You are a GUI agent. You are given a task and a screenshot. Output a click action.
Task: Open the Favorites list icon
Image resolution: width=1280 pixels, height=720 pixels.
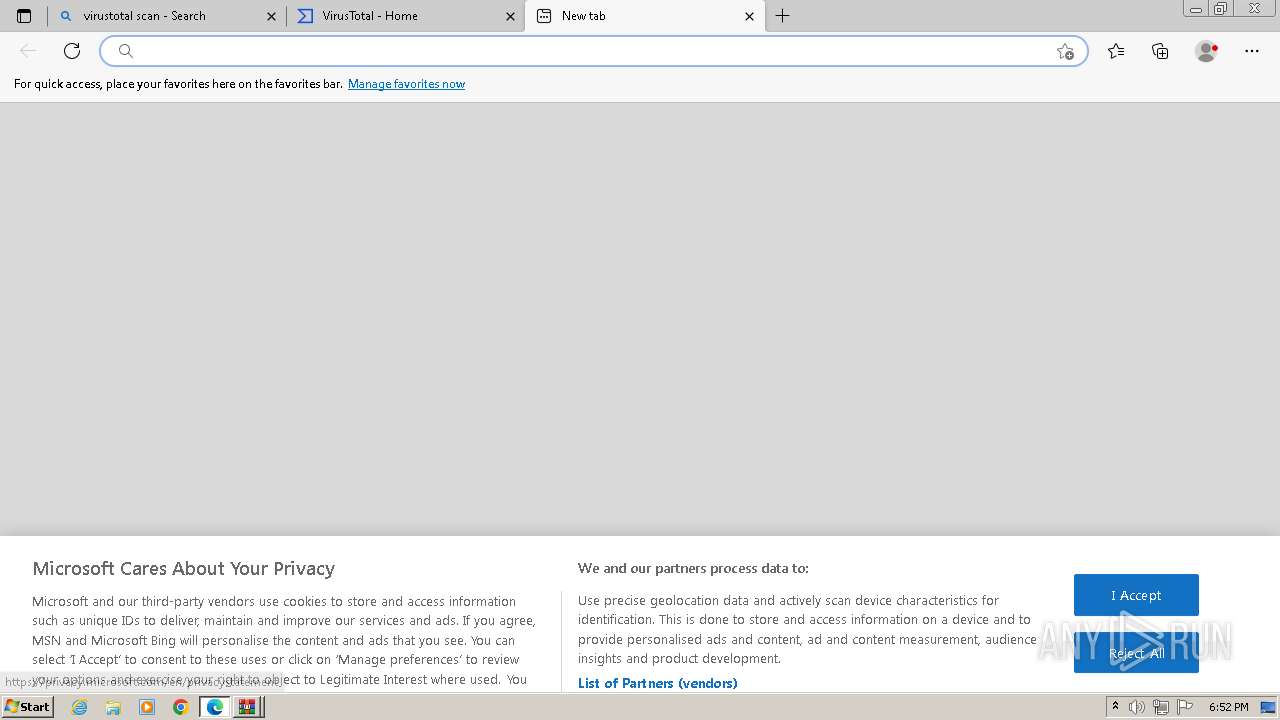tap(1116, 51)
